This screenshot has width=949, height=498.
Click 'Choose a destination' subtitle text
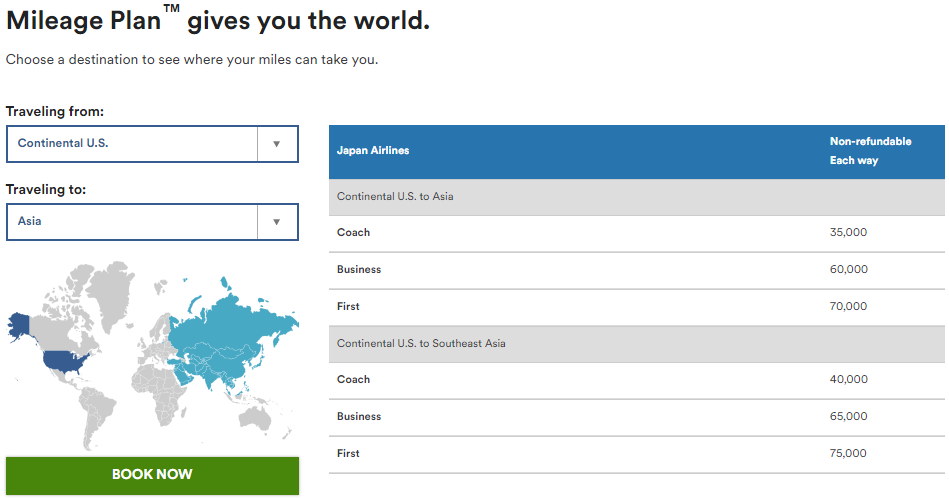(192, 60)
